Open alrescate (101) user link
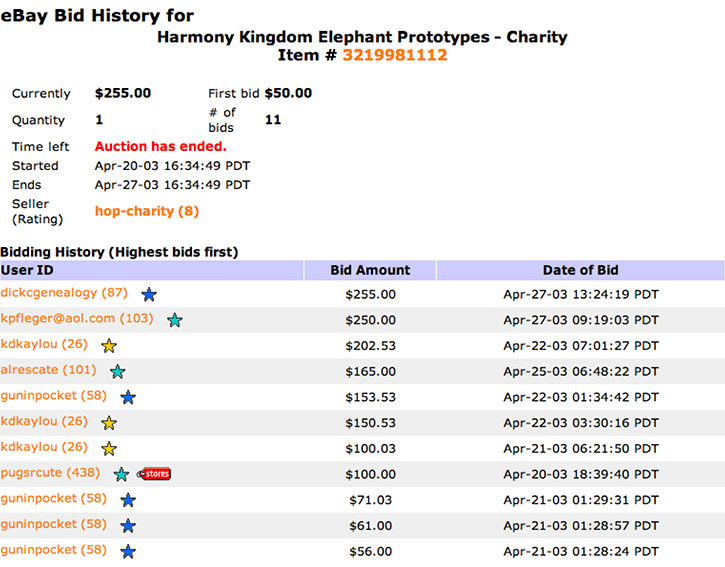 click(49, 370)
